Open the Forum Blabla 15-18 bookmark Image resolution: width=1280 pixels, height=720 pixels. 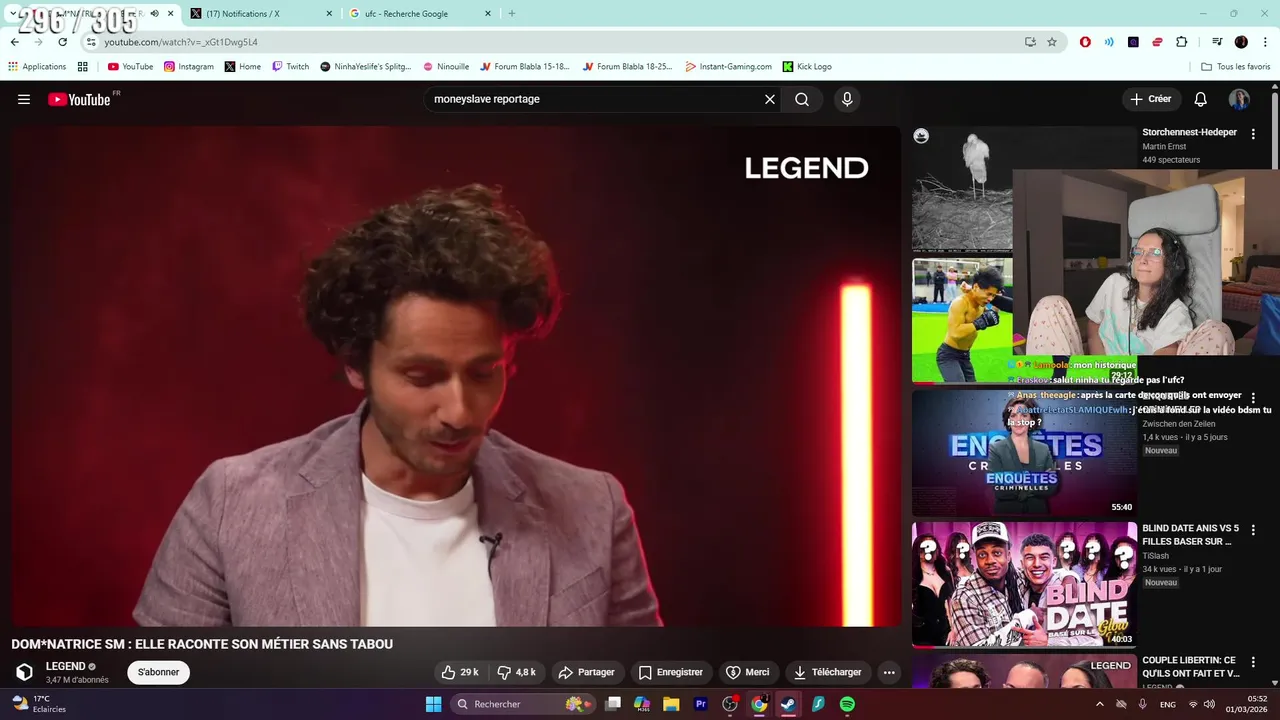(x=525, y=67)
